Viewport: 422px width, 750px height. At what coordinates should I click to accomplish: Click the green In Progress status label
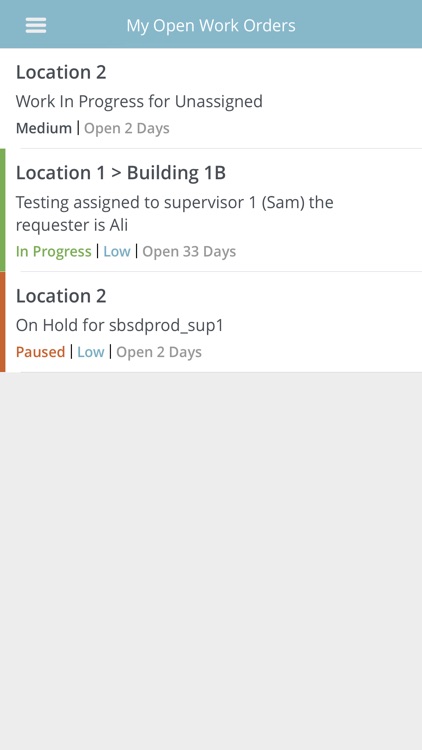[54, 252]
